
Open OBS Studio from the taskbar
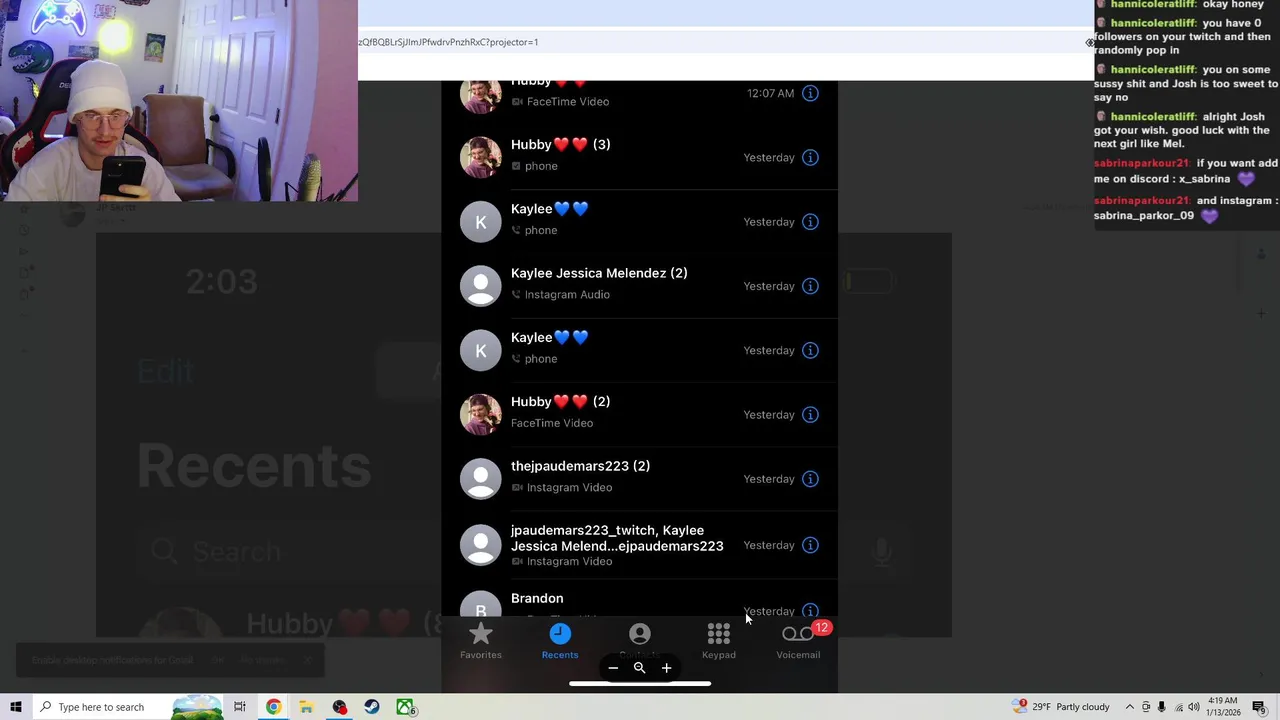(x=339, y=707)
